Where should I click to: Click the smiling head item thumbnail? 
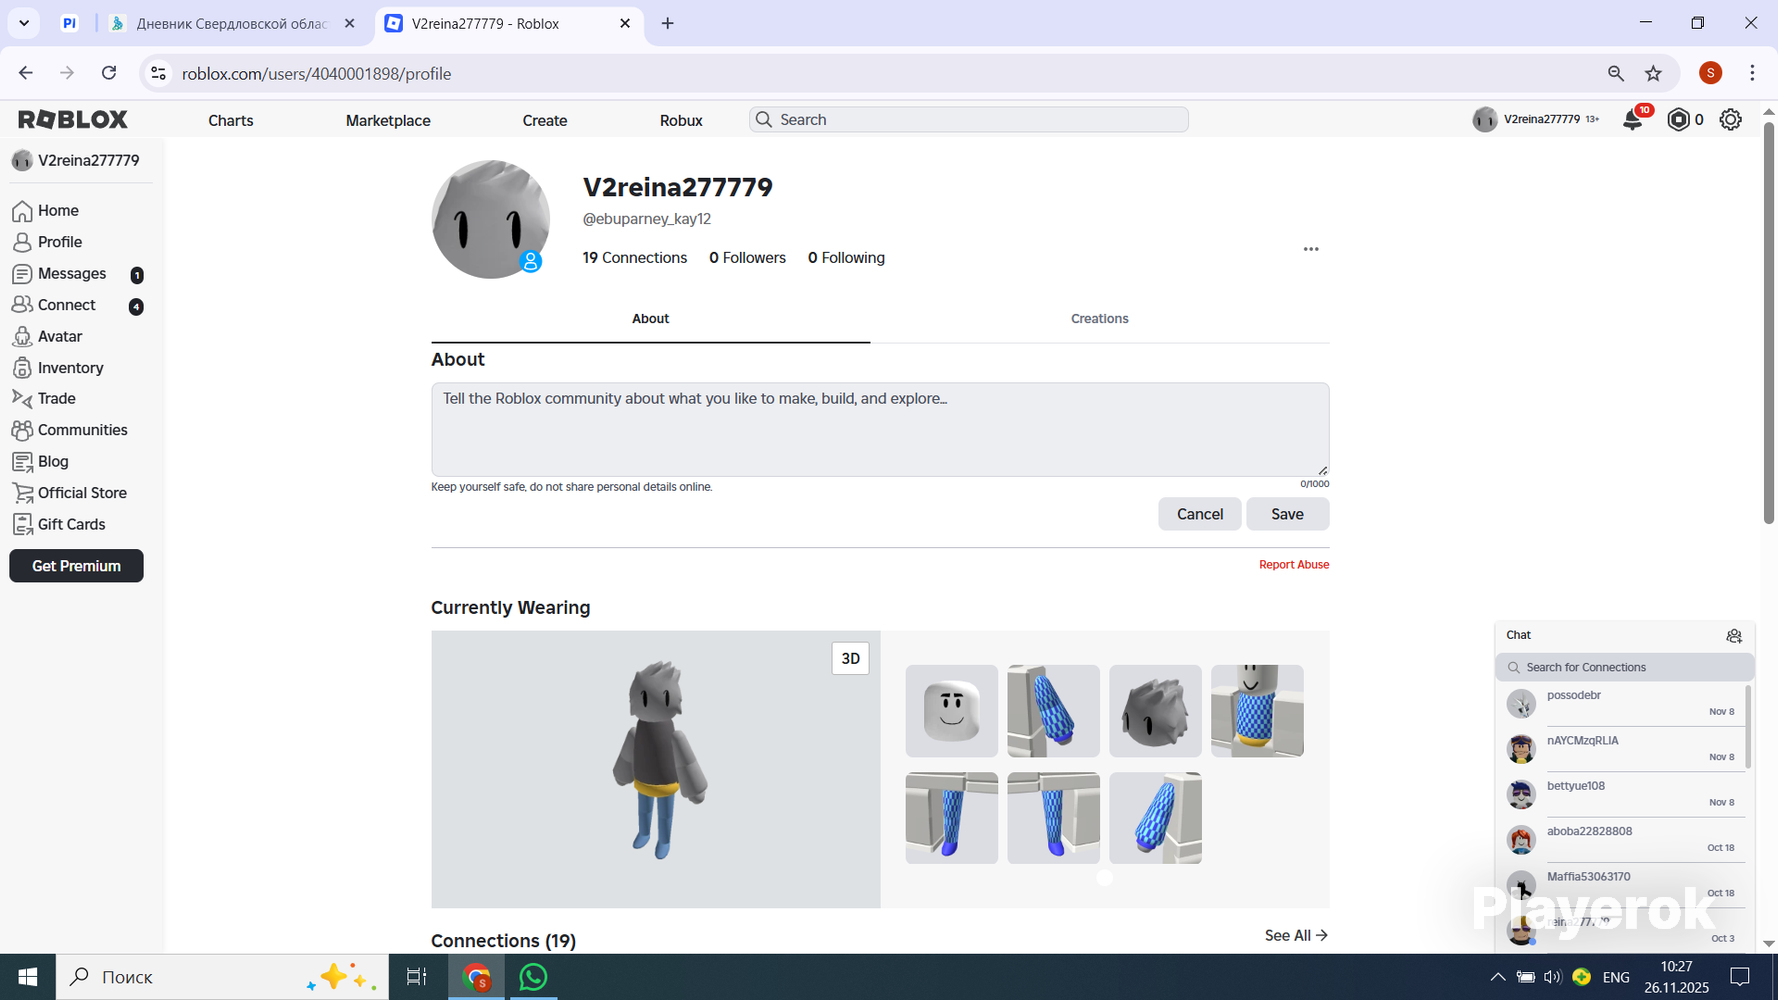tap(952, 711)
